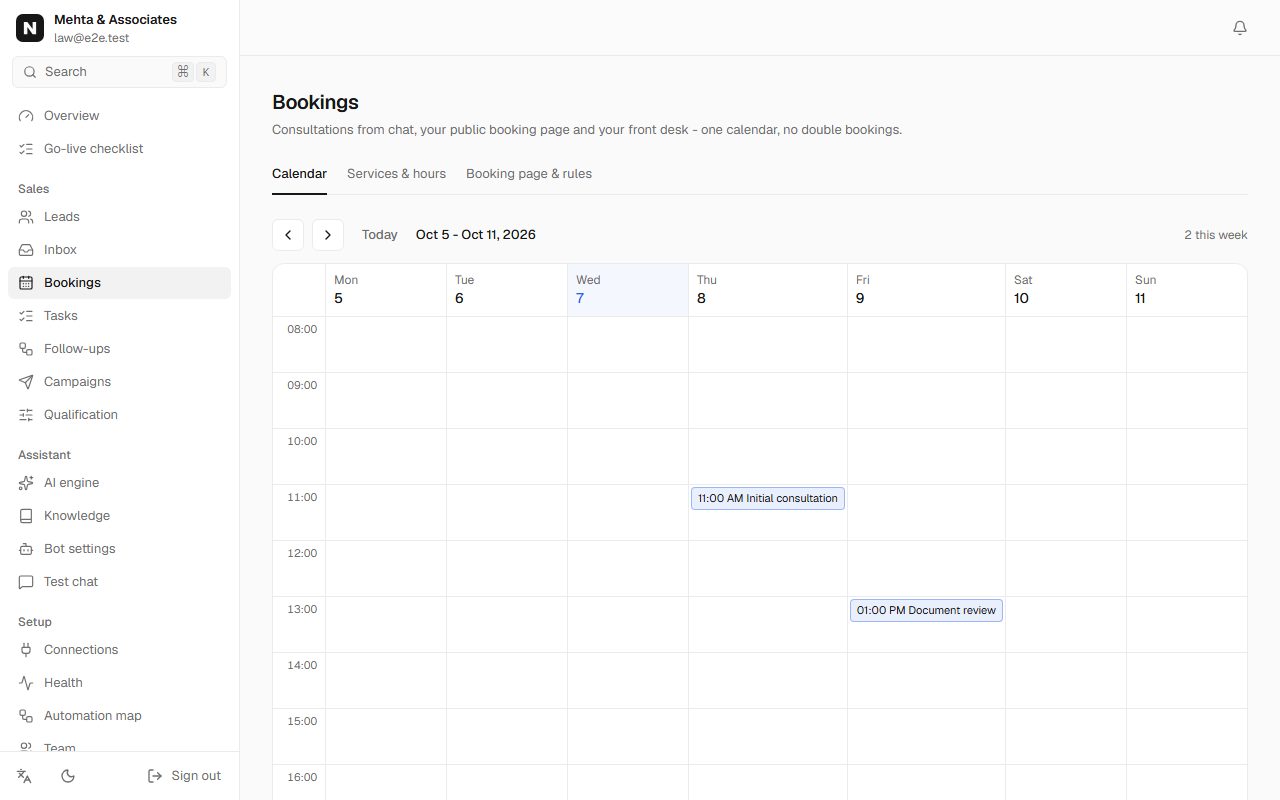Click the Qualification sliders icon

[x=26, y=415]
